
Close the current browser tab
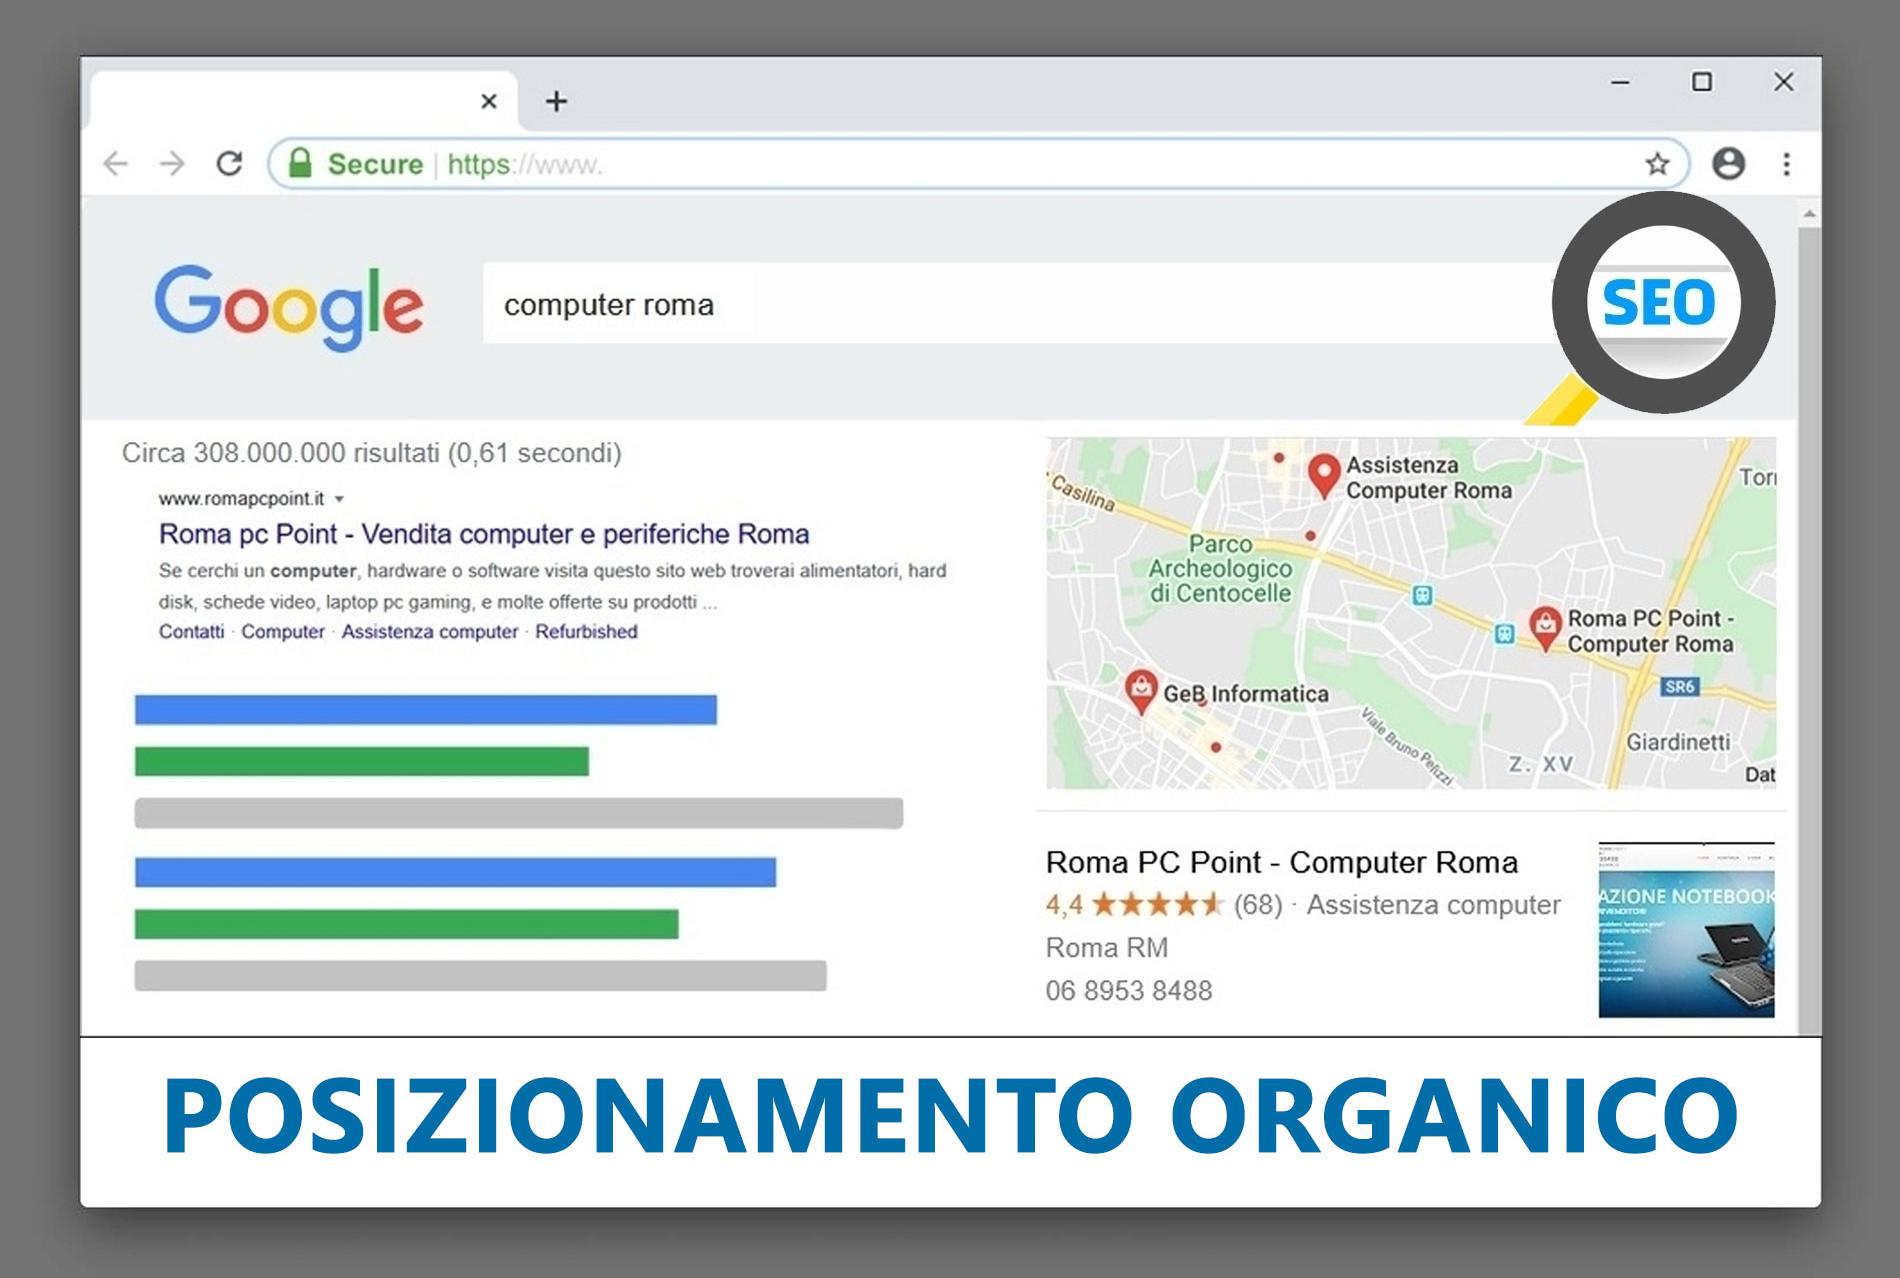(489, 101)
